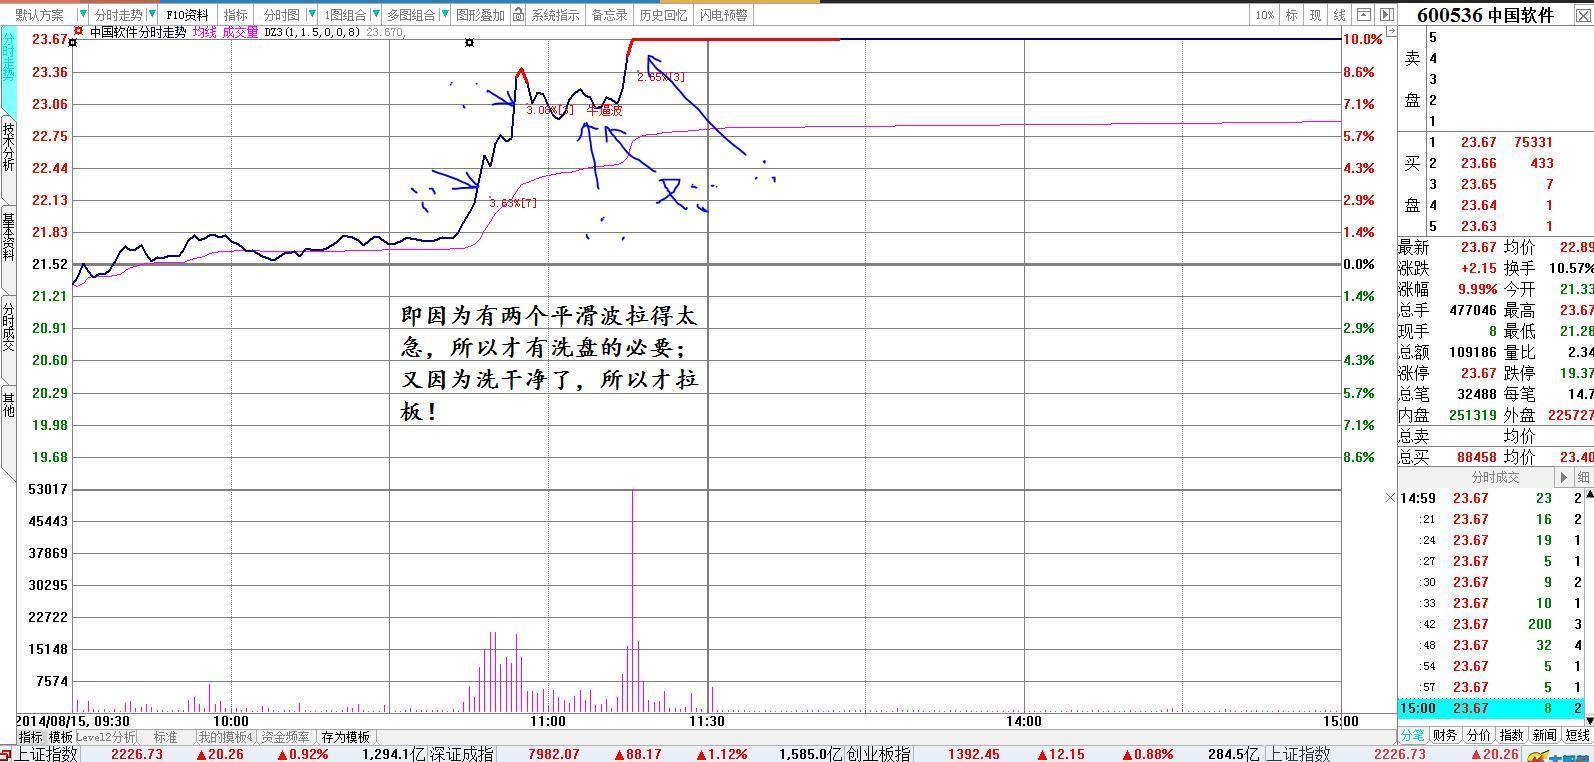Select the 标准 template tab
Image resolution: width=1594 pixels, height=762 pixels.
(x=165, y=737)
